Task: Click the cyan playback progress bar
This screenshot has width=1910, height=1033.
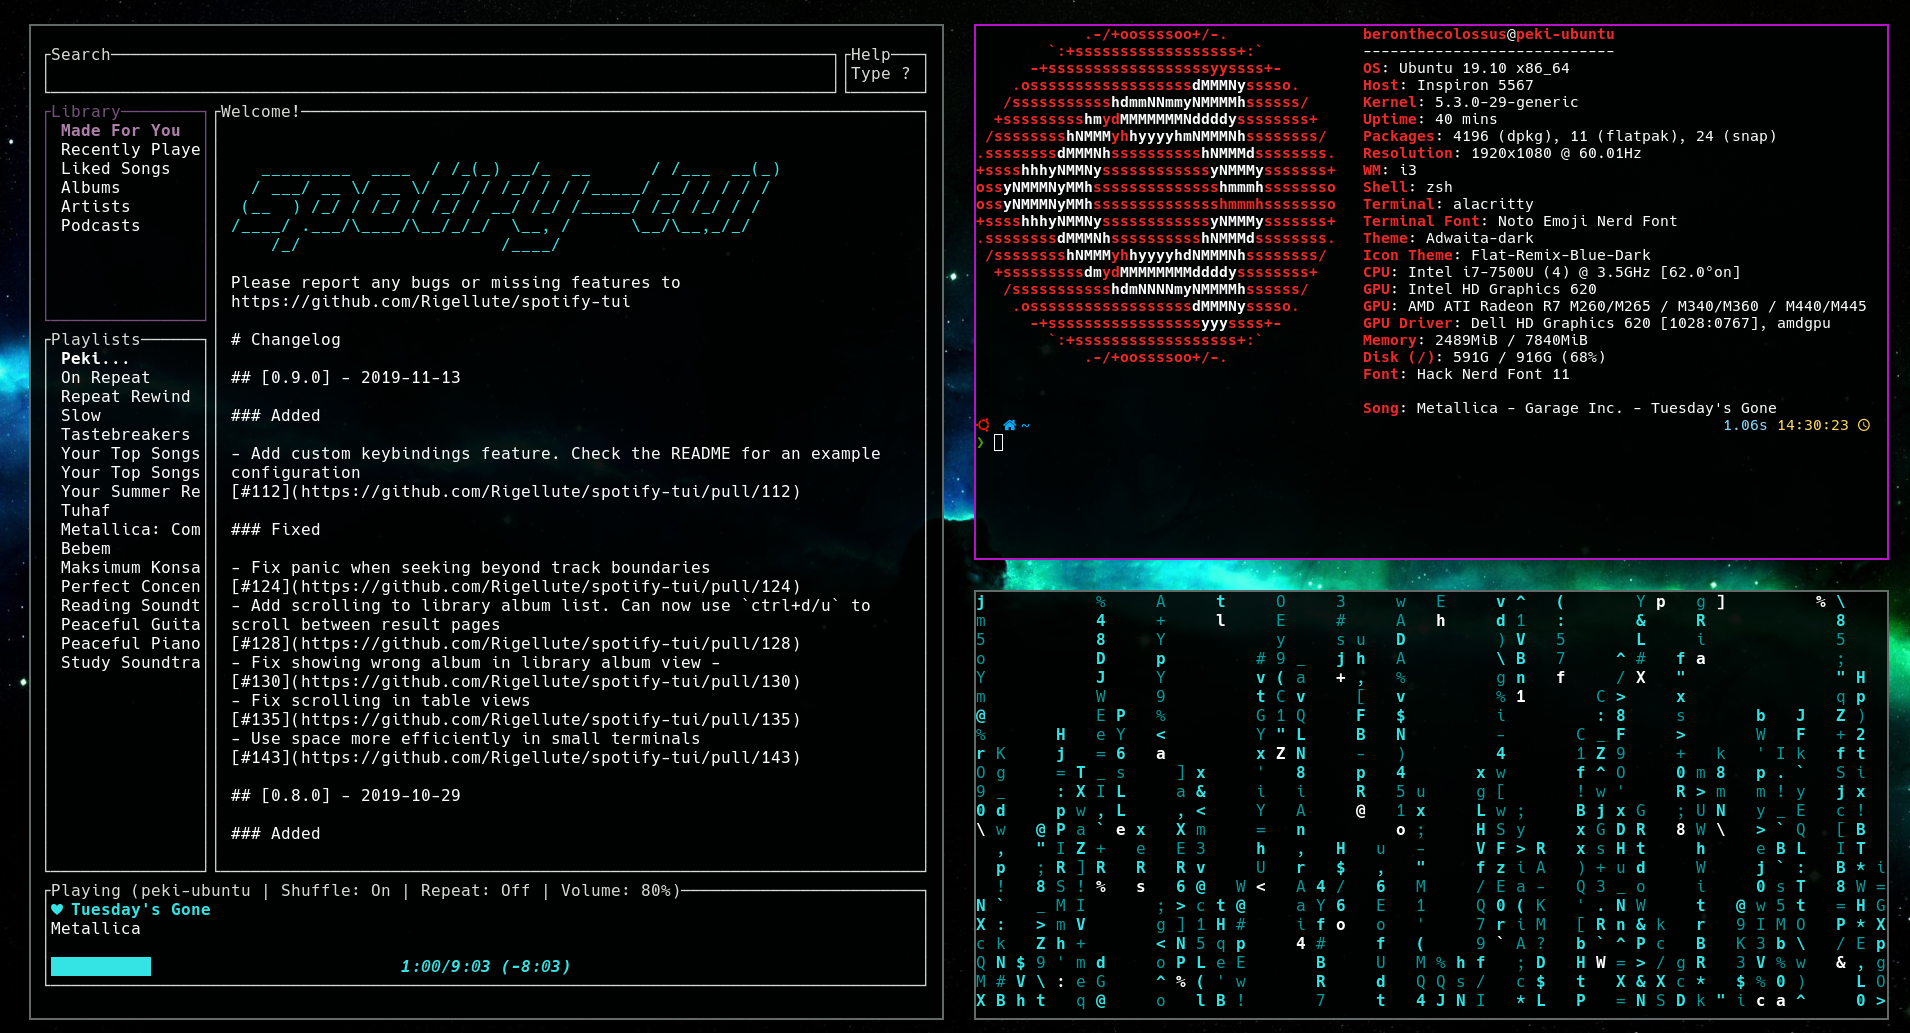Action: tap(101, 966)
